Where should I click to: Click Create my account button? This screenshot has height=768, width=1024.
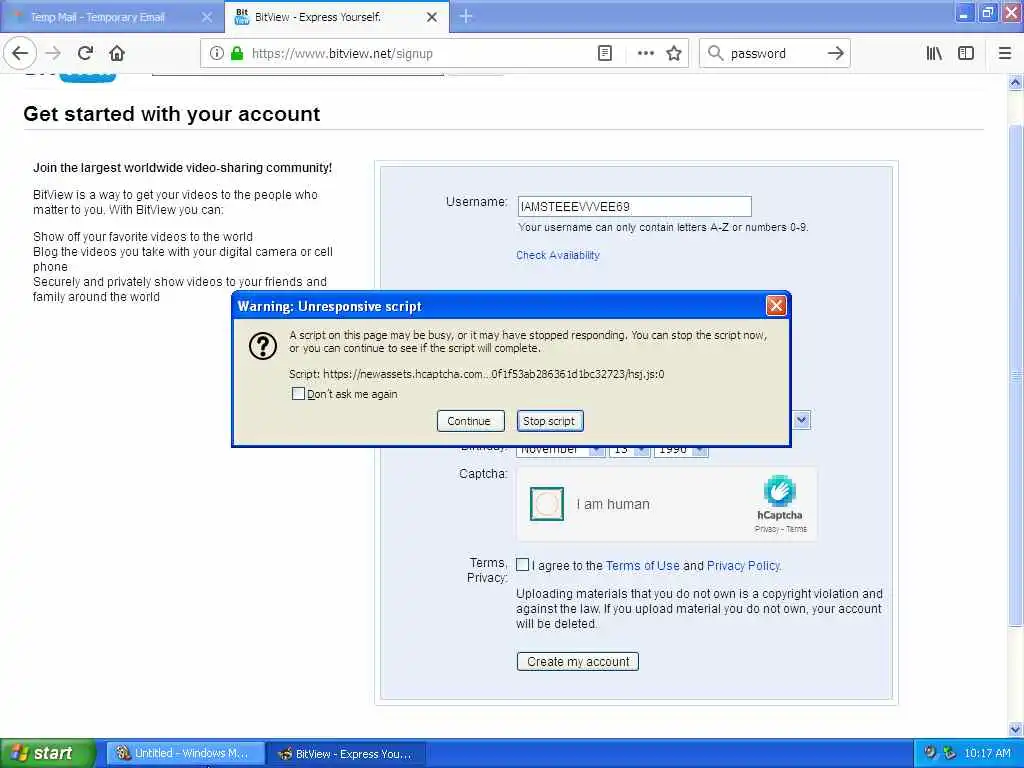point(578,662)
